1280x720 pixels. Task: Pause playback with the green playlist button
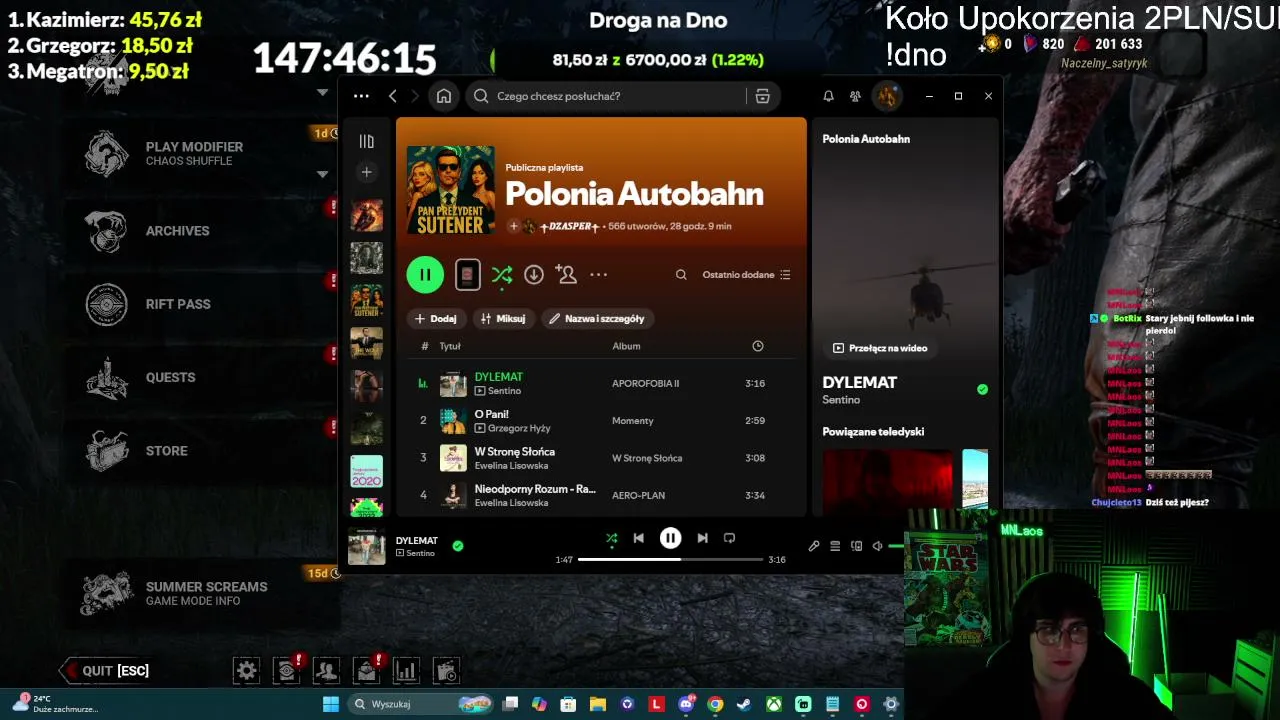coord(425,275)
